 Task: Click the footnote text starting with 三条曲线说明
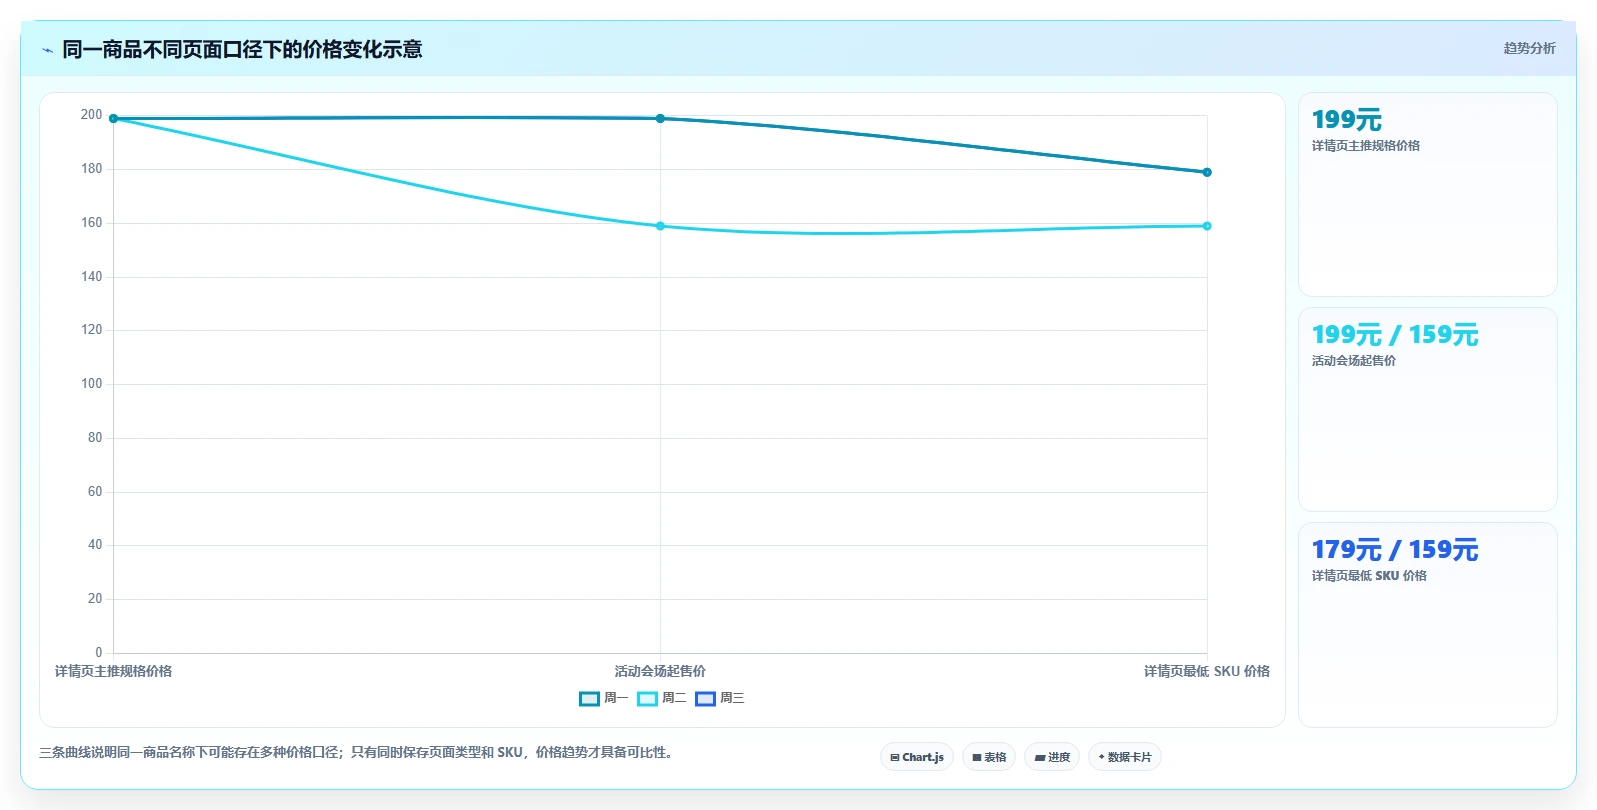pyautogui.click(x=358, y=752)
